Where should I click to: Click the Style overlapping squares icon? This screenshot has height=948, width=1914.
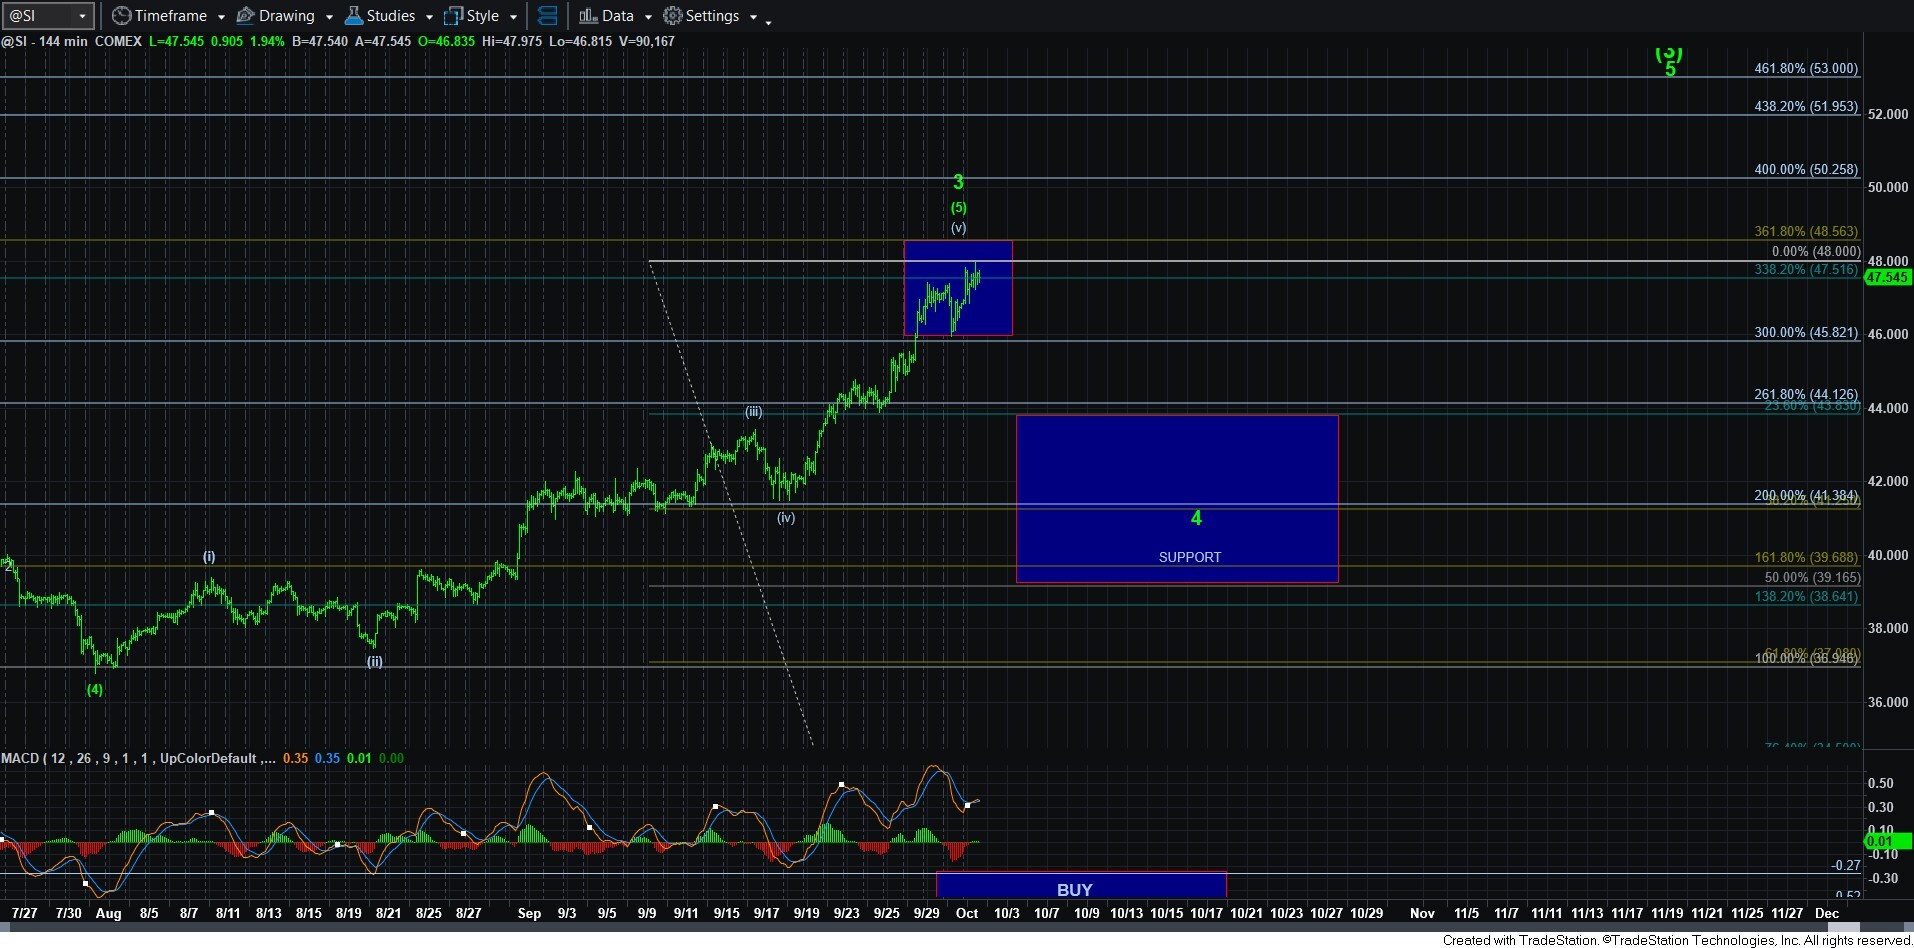click(453, 16)
